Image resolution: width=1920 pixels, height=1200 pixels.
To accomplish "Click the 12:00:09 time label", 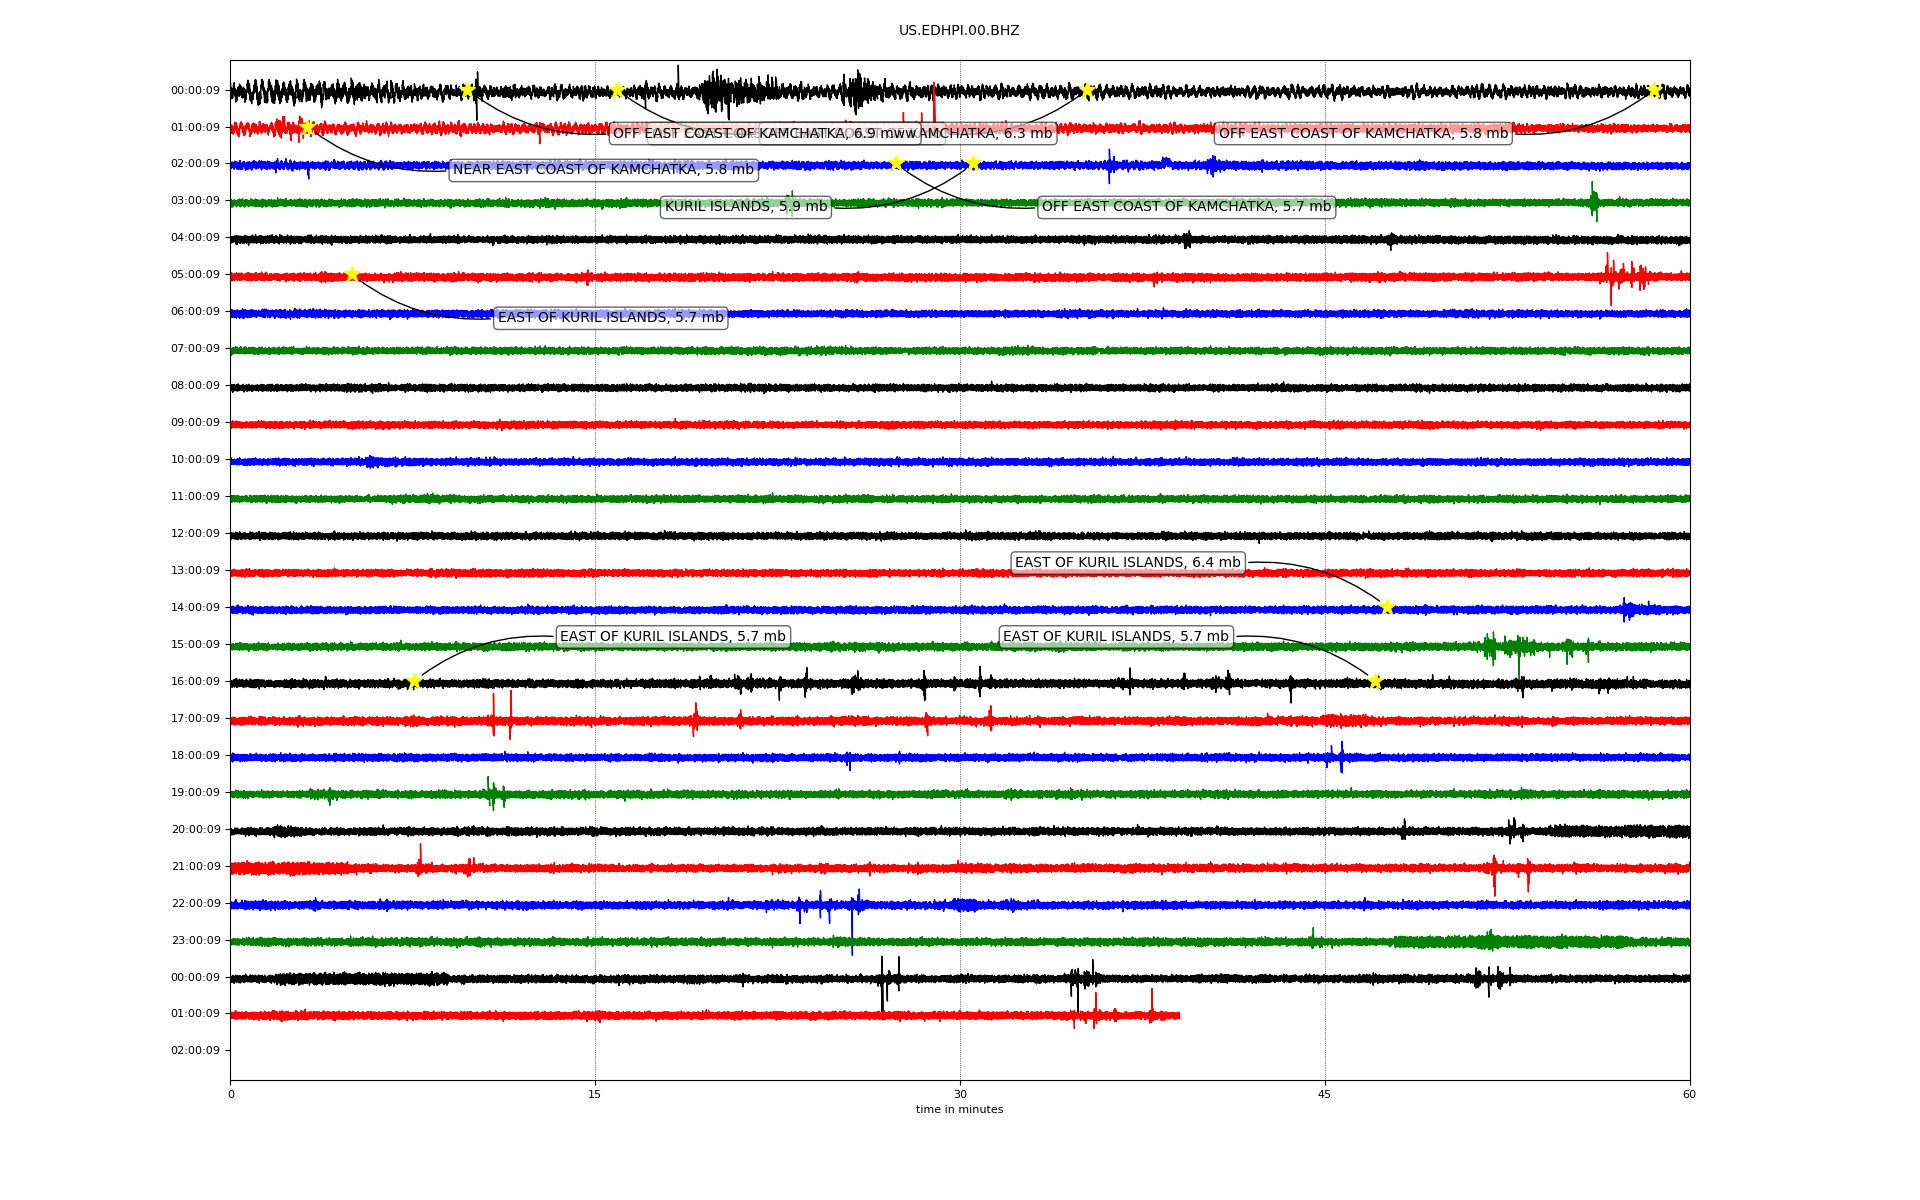I will (x=195, y=534).
